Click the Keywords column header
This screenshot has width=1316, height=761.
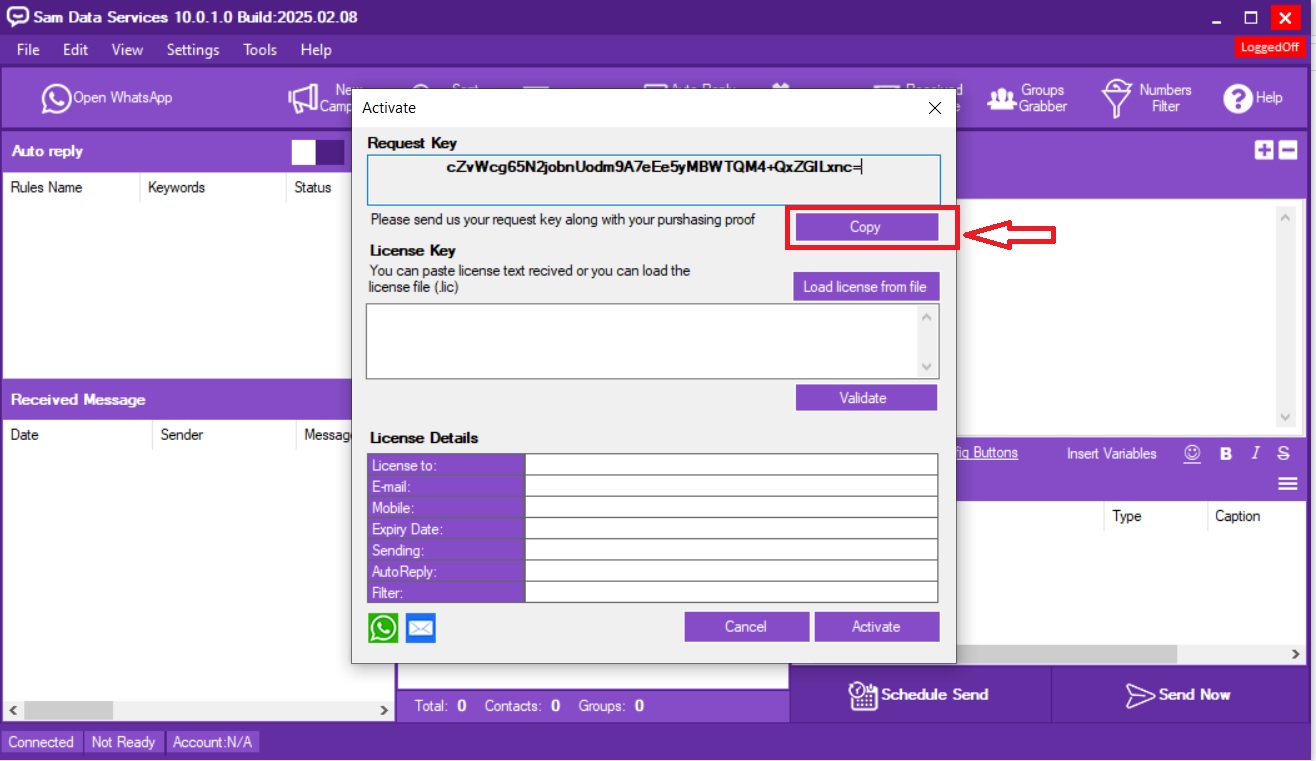point(177,188)
